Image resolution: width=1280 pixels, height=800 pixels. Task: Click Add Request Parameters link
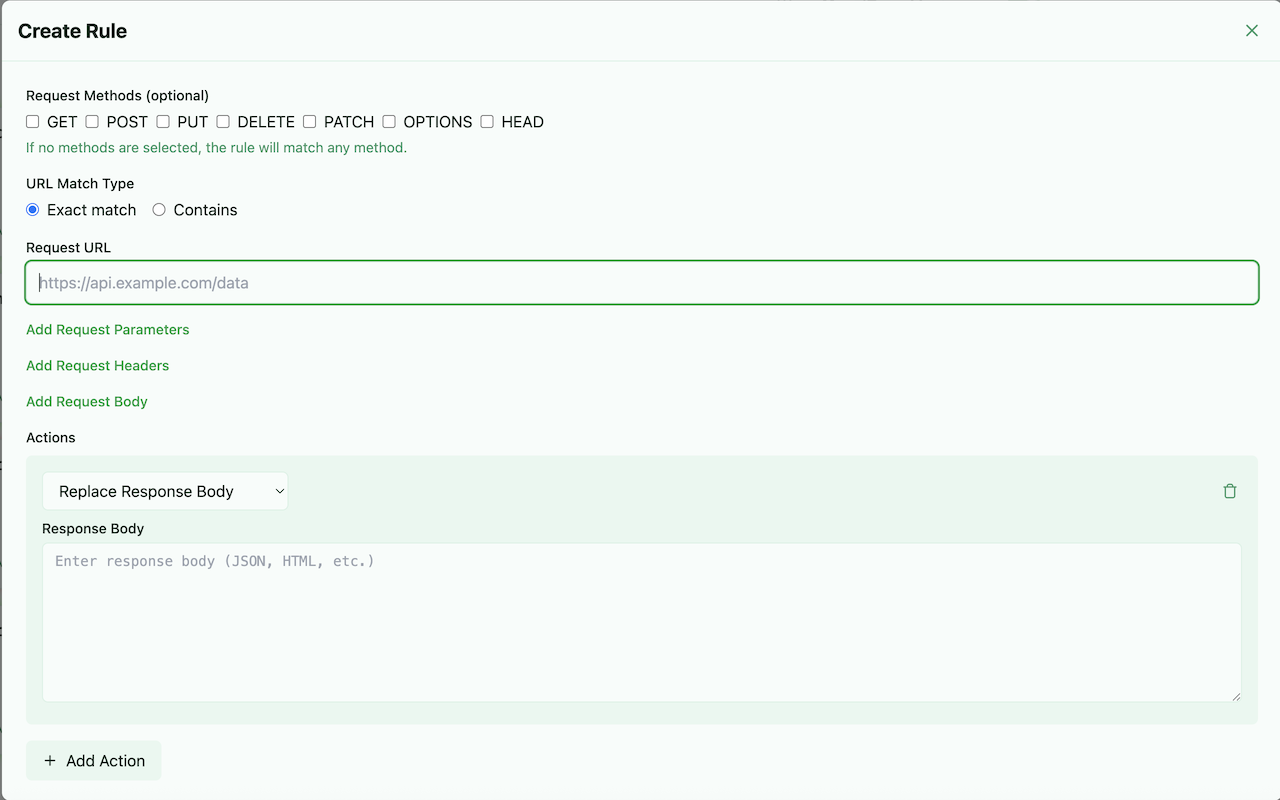pyautogui.click(x=107, y=329)
